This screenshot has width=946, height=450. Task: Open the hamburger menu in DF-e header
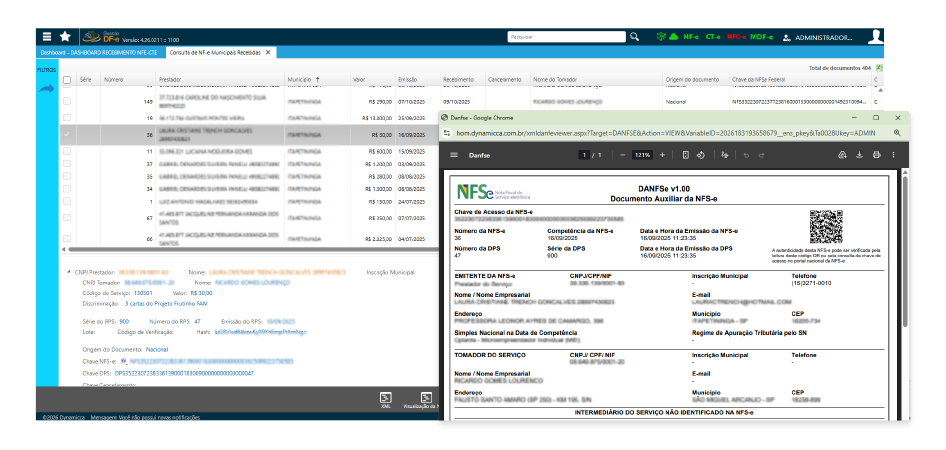pyautogui.click(x=46, y=36)
